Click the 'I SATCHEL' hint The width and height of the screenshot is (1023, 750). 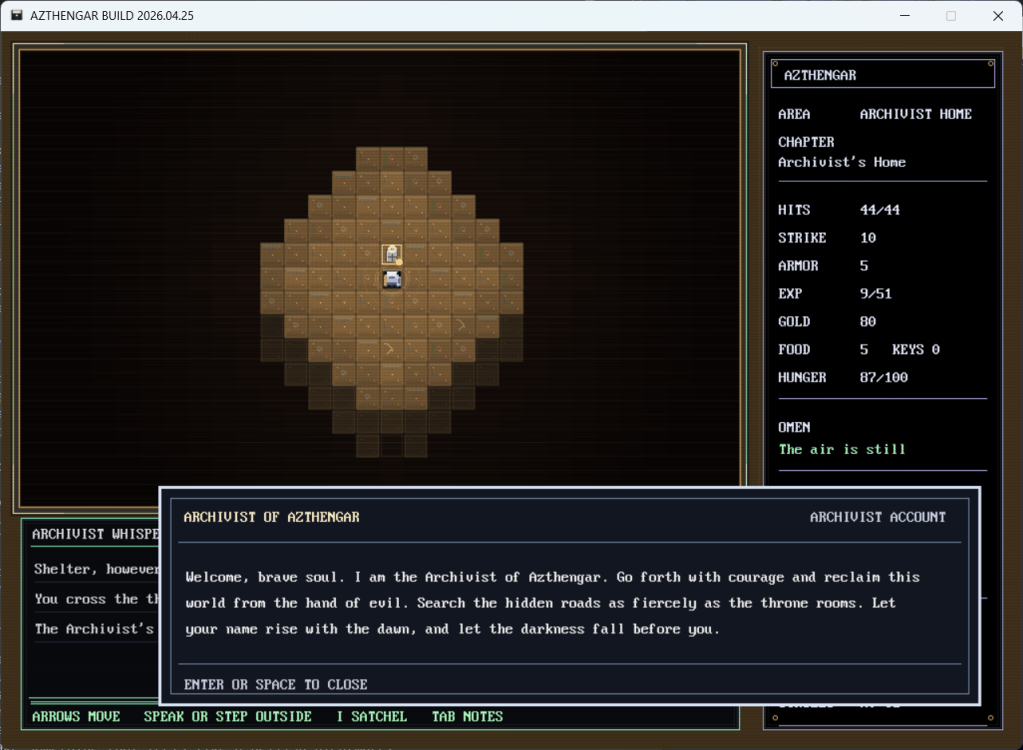tap(371, 716)
